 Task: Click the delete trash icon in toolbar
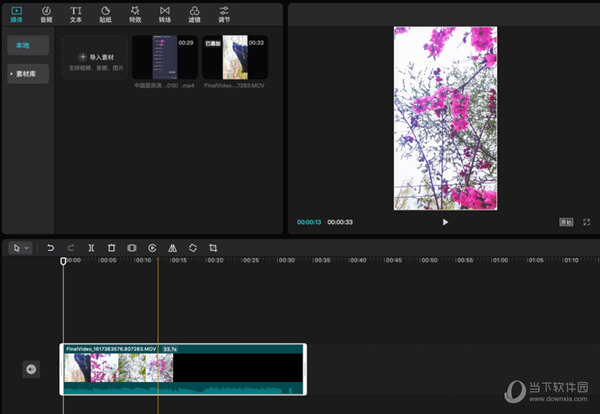(111, 247)
